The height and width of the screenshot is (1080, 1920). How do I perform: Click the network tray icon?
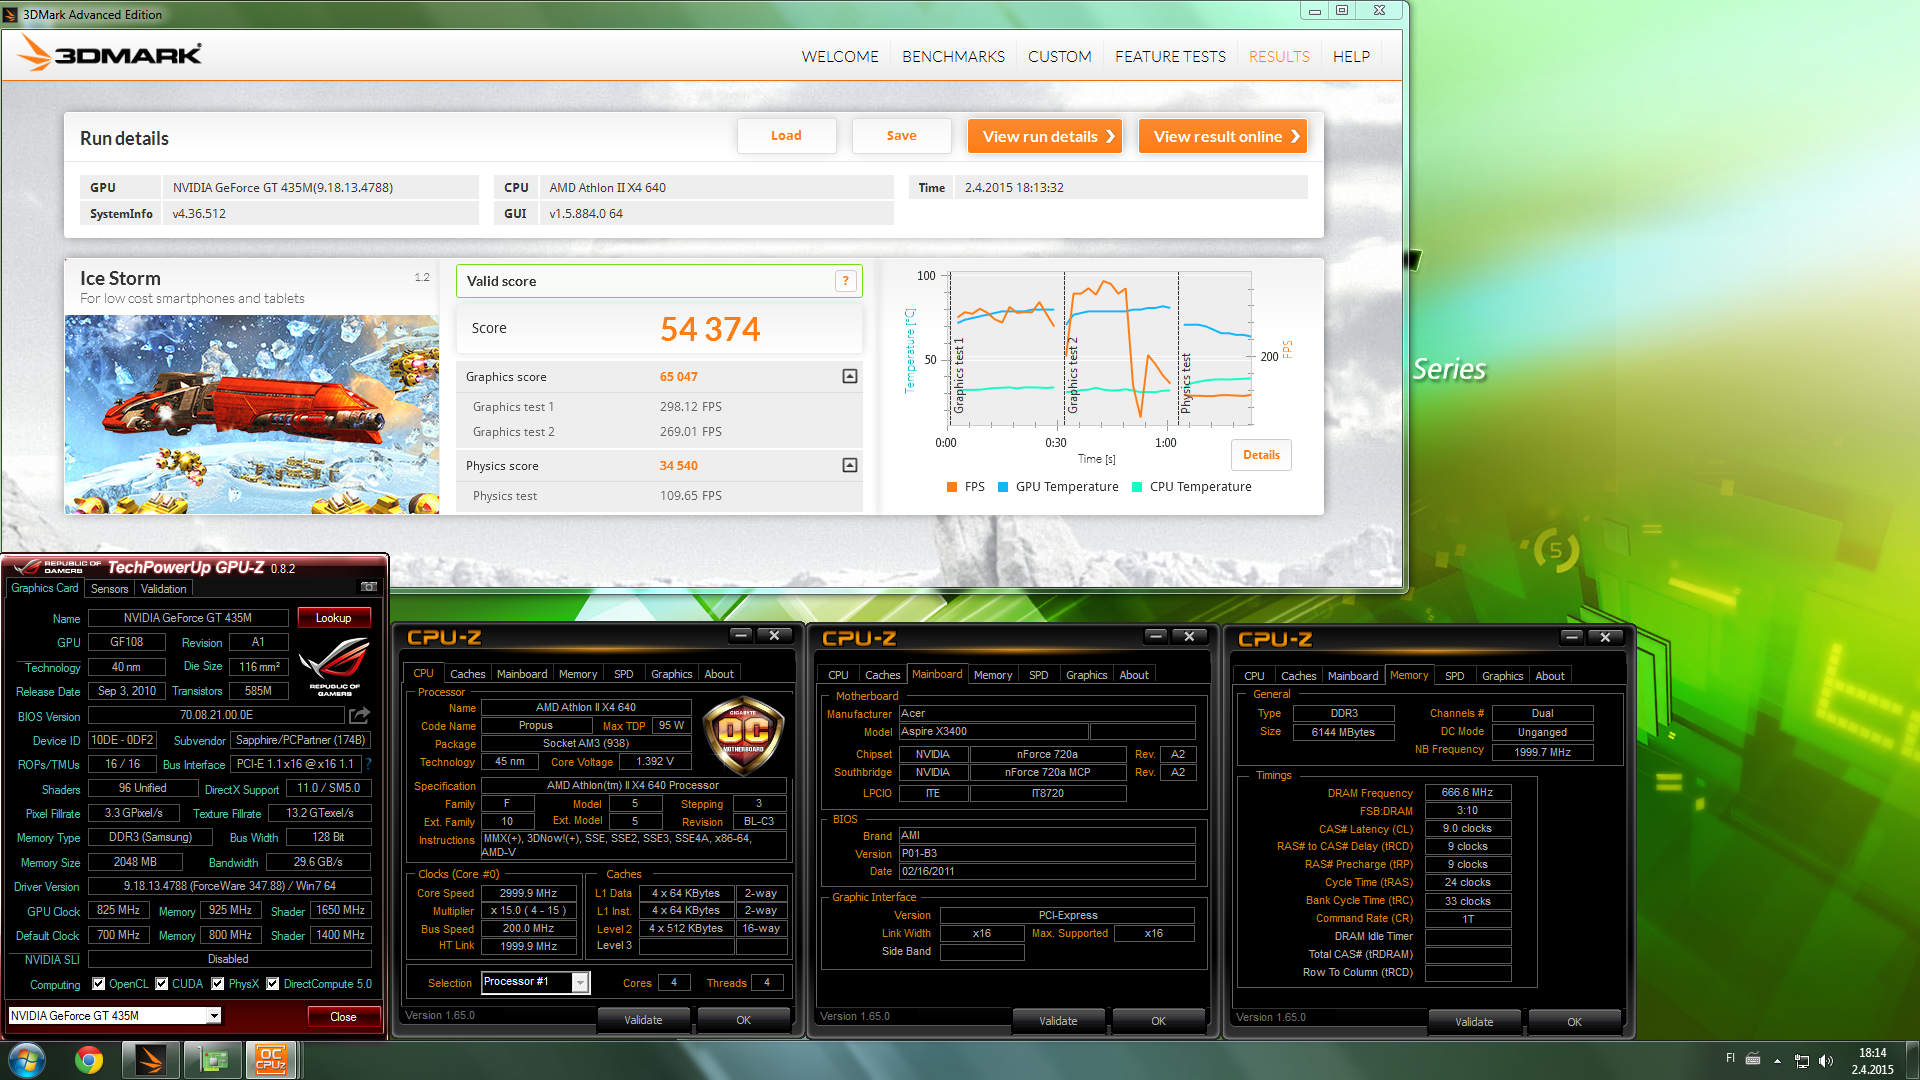coord(1801,1060)
